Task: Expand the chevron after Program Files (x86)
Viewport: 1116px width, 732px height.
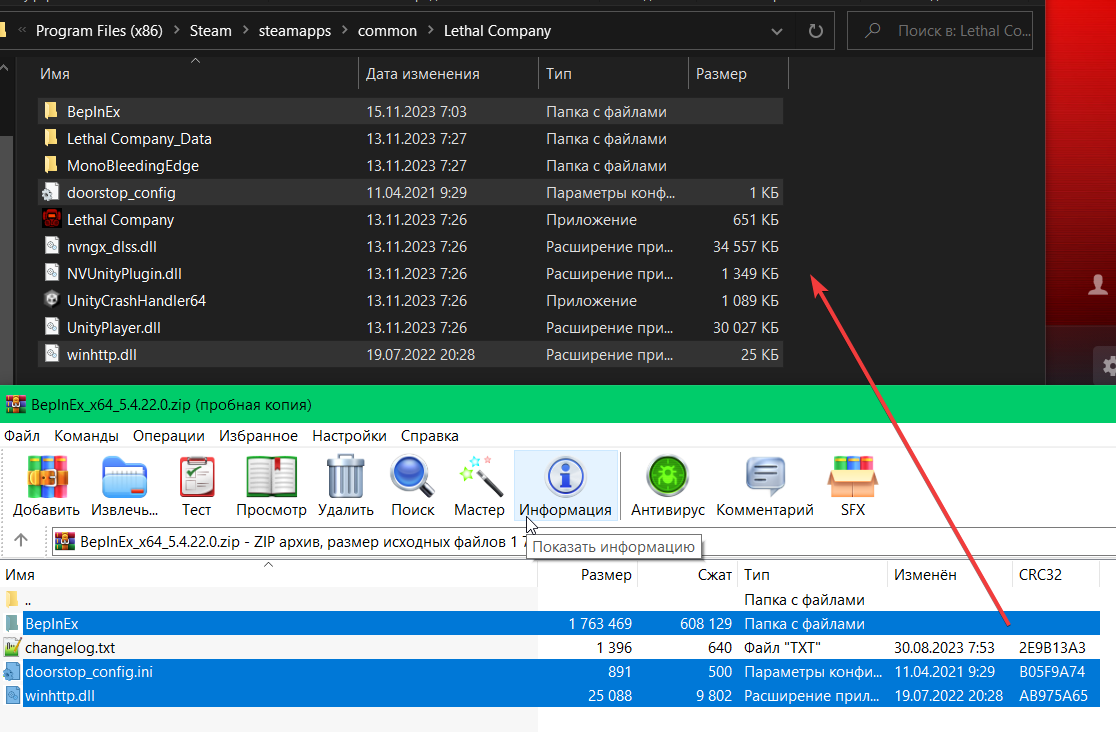Action: (177, 31)
